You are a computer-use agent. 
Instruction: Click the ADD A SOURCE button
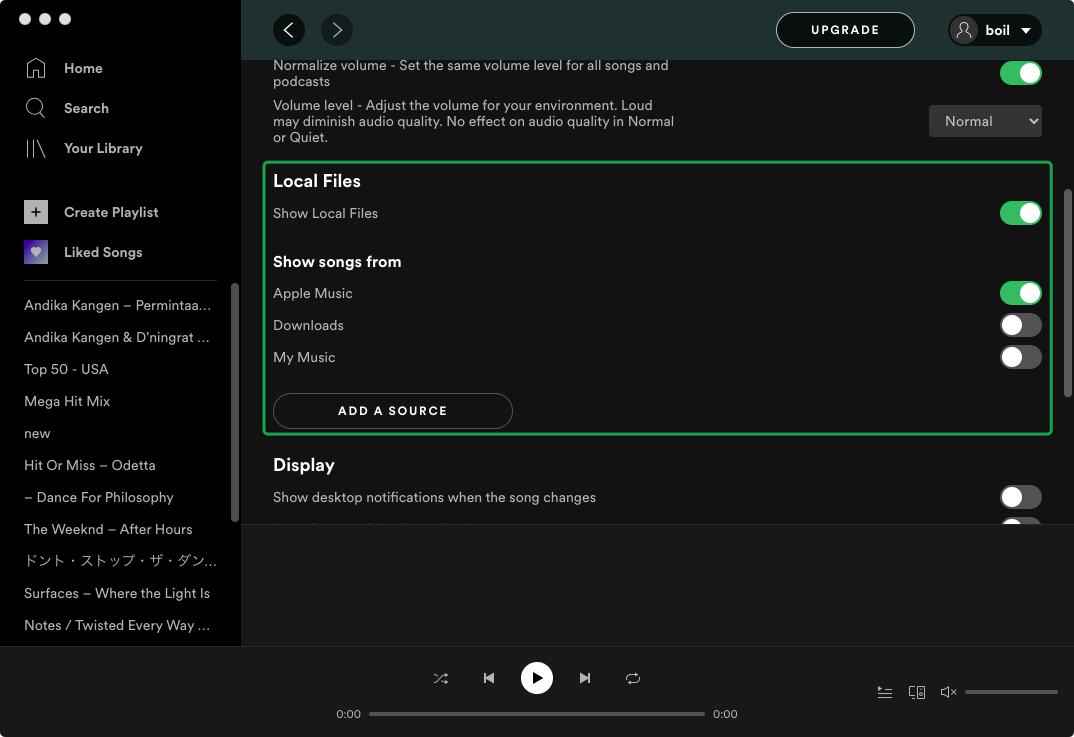click(392, 411)
